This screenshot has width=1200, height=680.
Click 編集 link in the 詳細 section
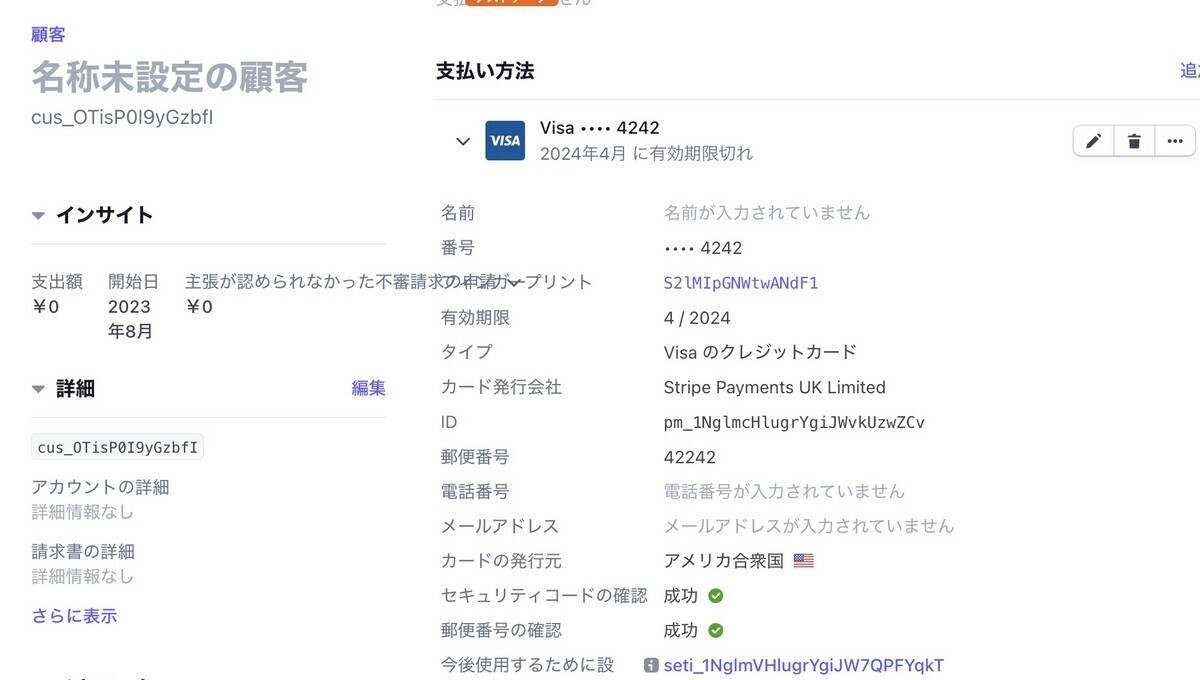[368, 388]
